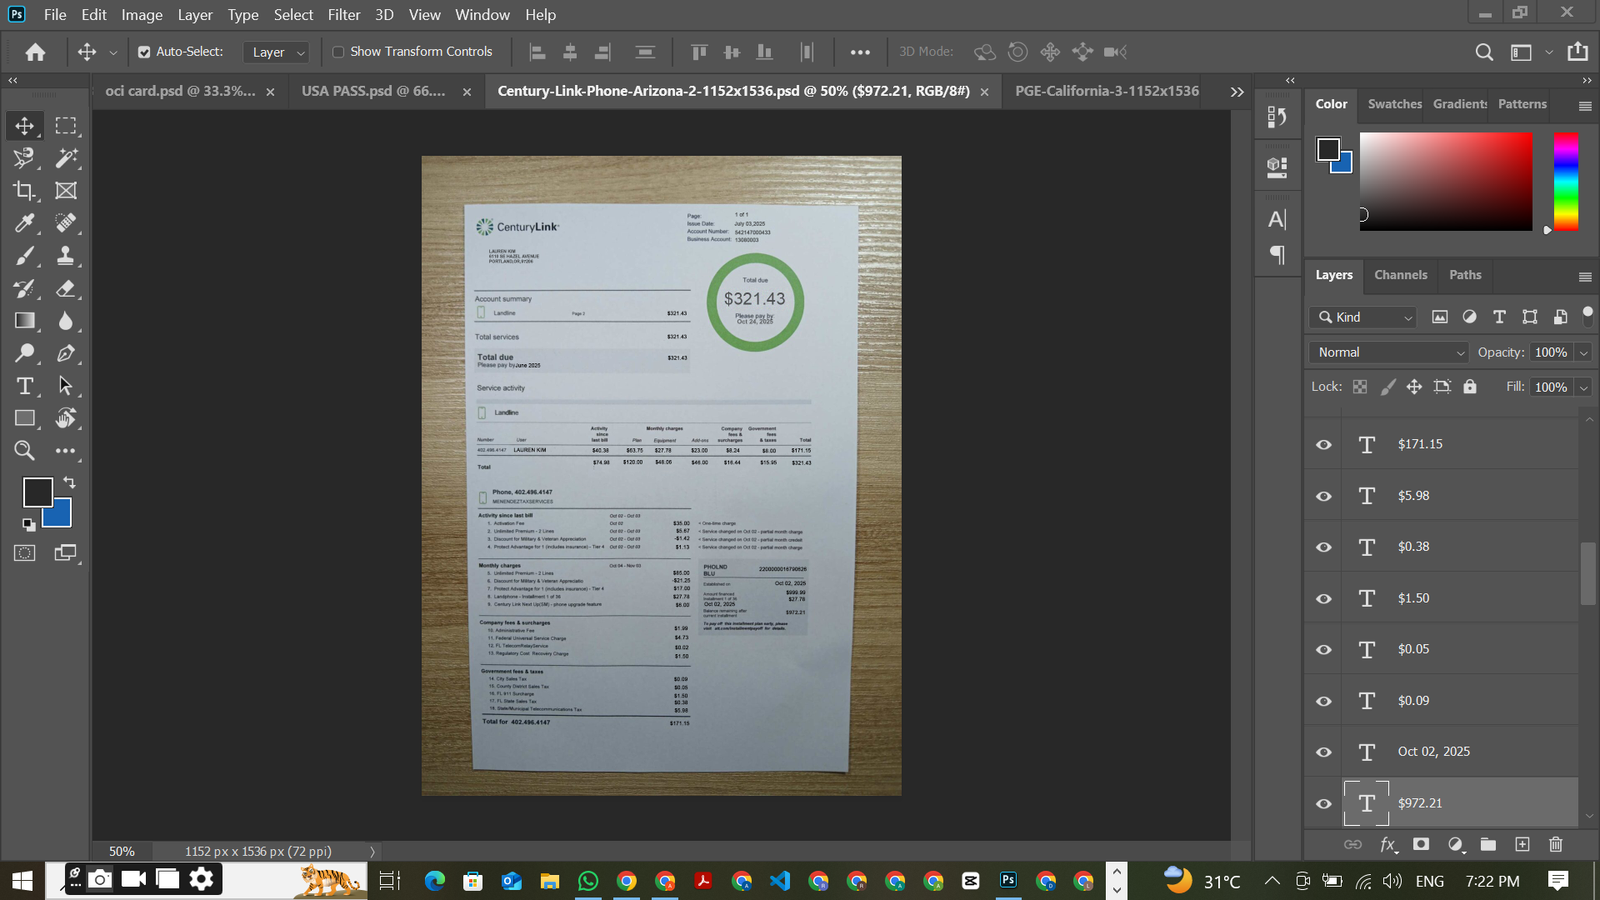The image size is (1600, 900).
Task: Hide the $0.05 text layer
Action: coord(1324,650)
